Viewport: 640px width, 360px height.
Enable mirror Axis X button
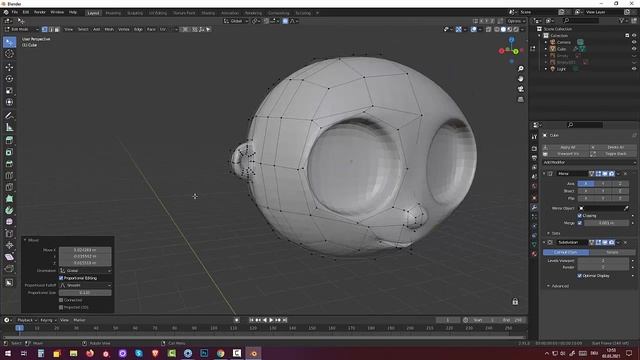coord(586,184)
